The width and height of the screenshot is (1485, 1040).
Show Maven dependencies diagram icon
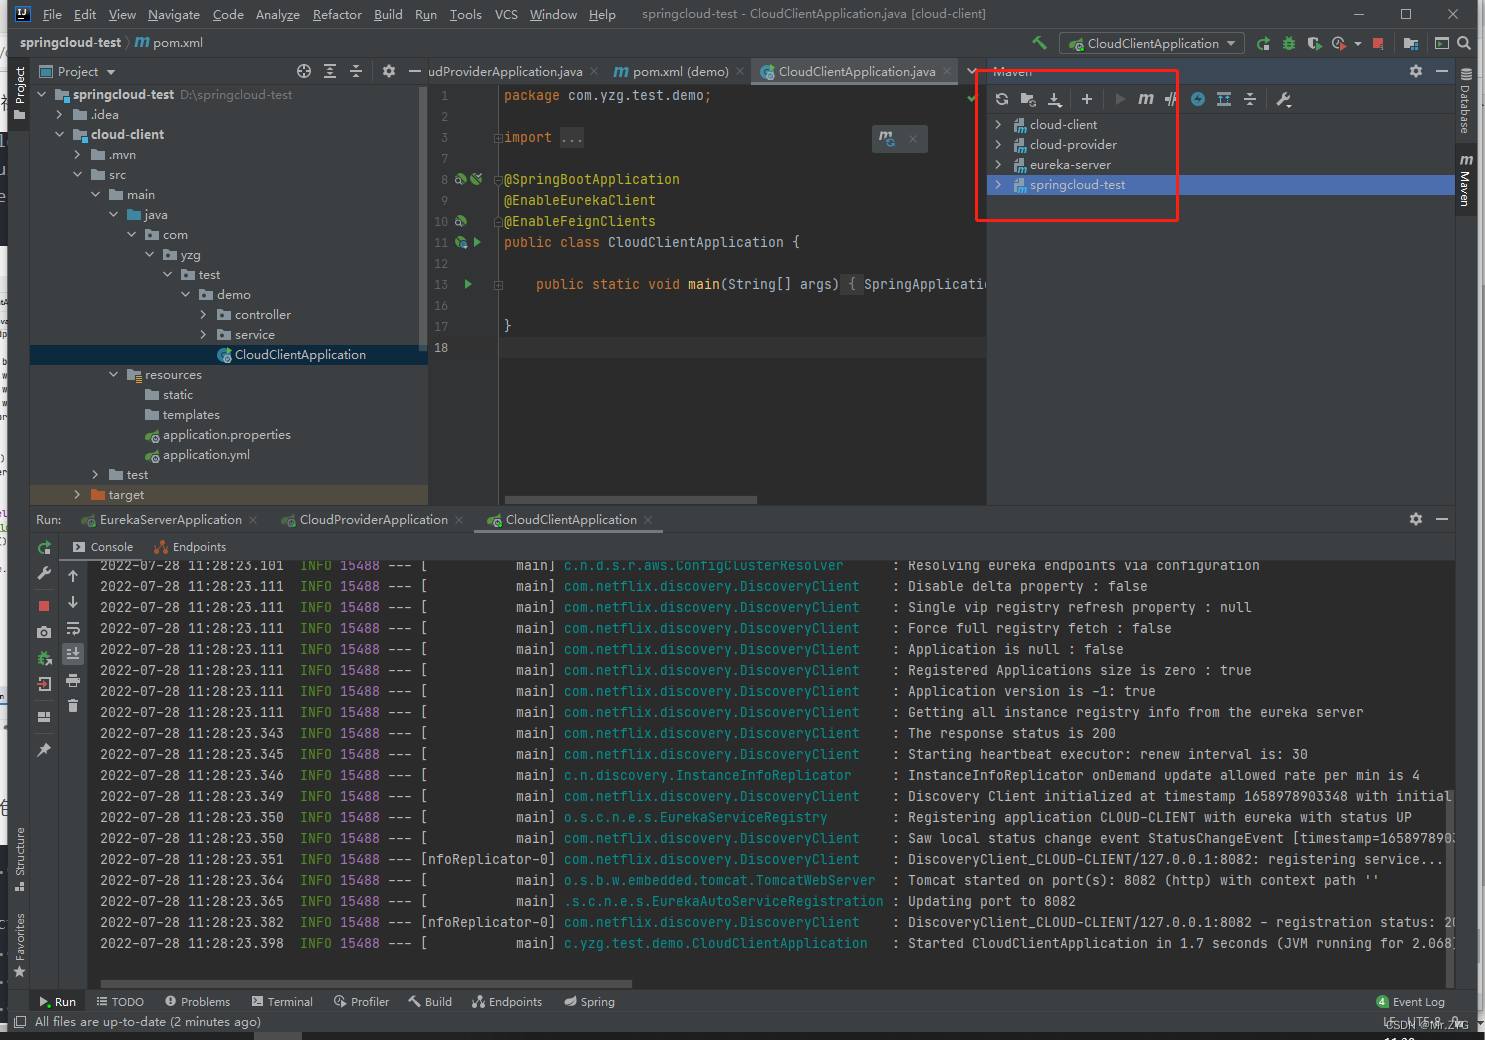click(x=1224, y=99)
